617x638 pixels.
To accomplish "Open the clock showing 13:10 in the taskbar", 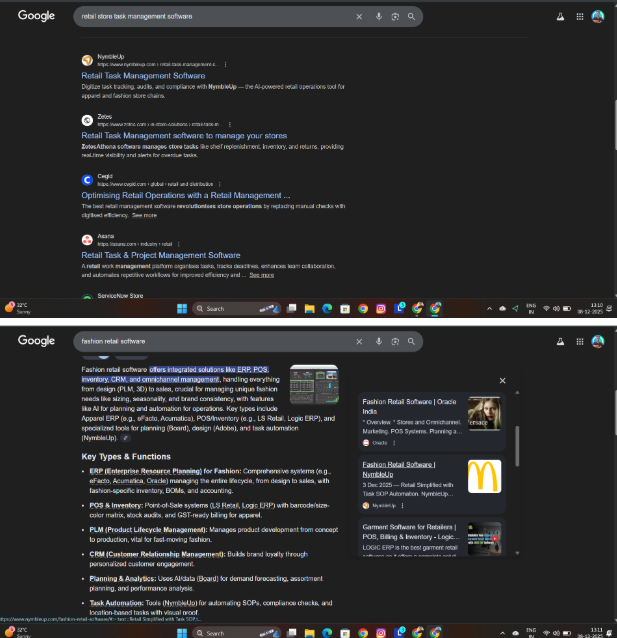I will pyautogui.click(x=591, y=308).
